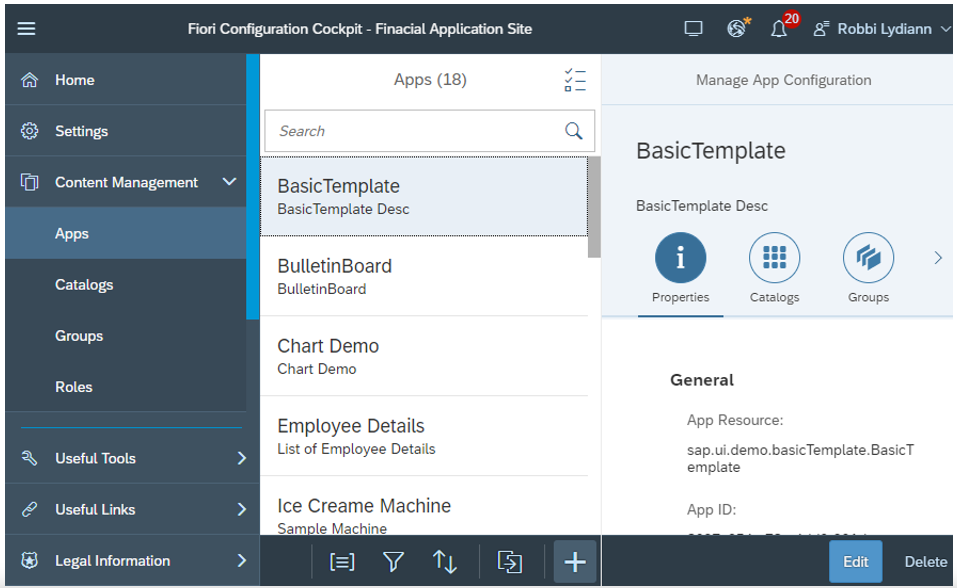This screenshot has height=588, width=957.
Task: Add a new app with plus button
Action: tap(575, 562)
